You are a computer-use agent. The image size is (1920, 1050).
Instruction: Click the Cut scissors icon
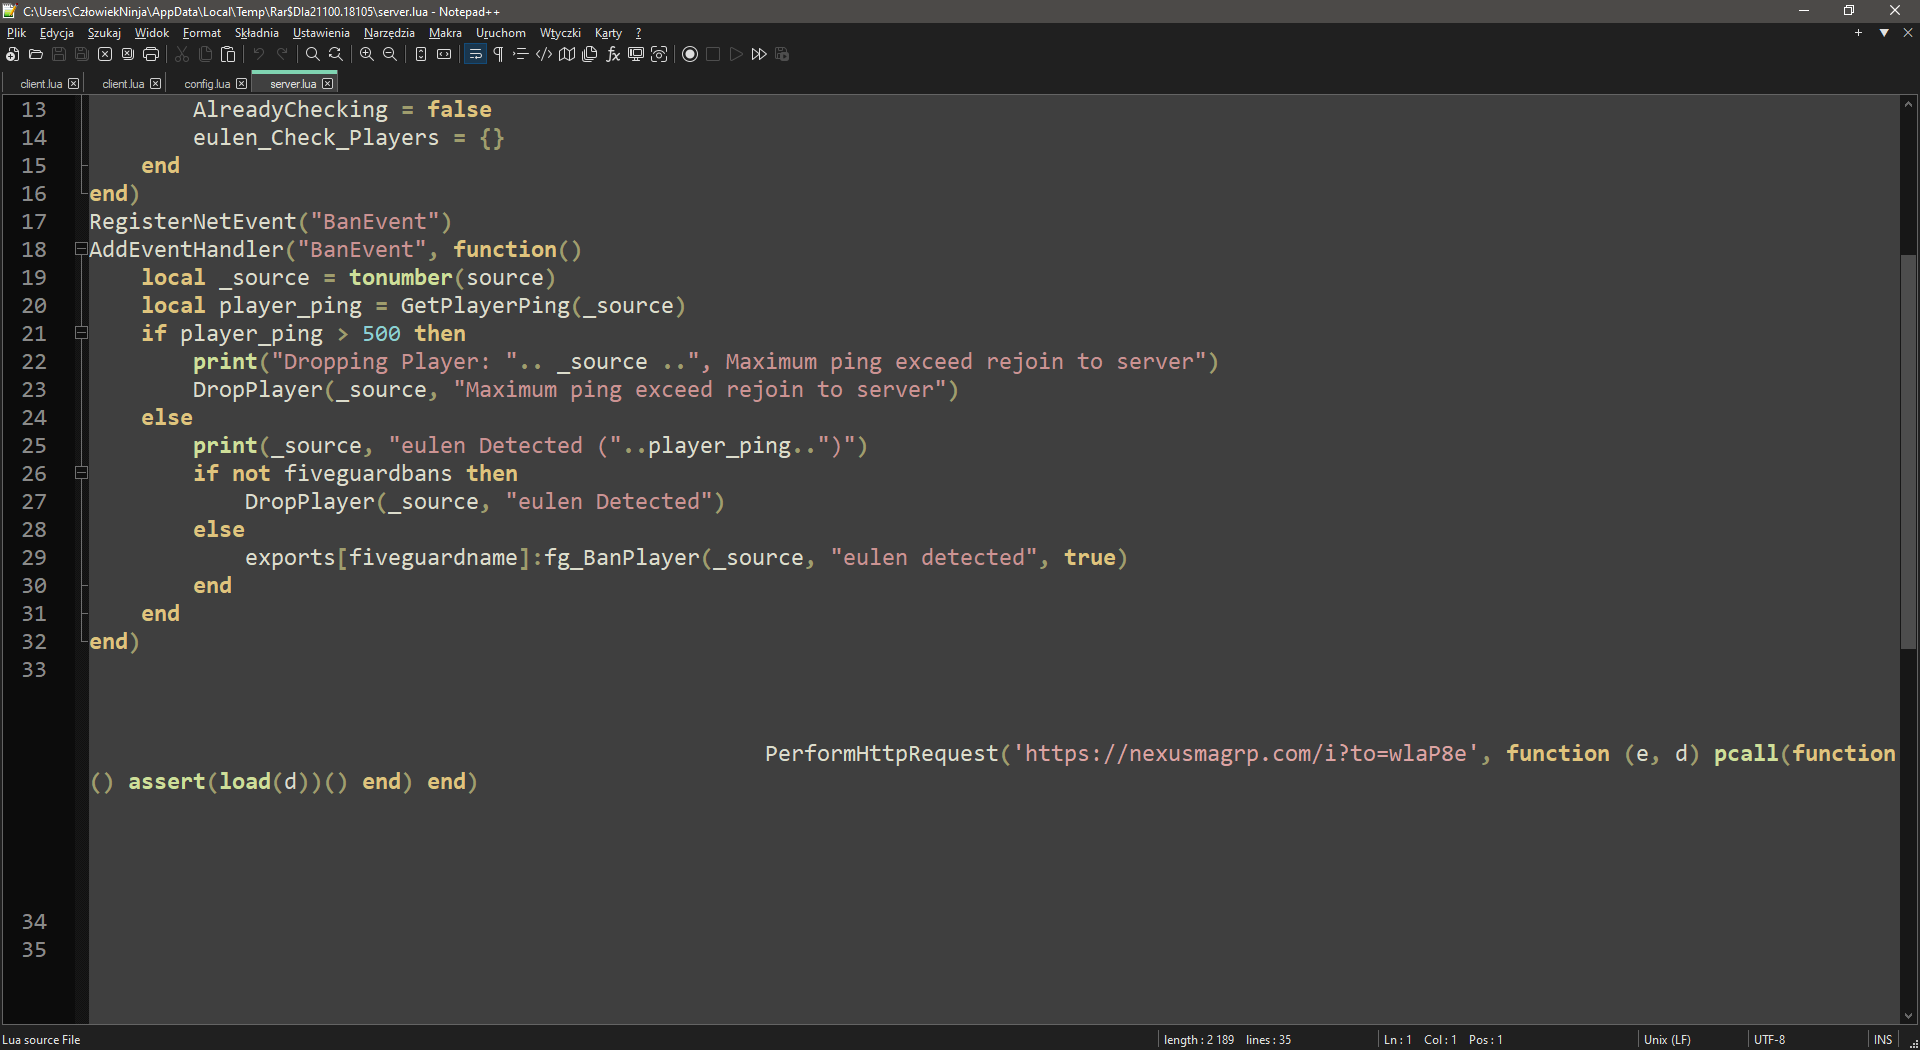click(x=182, y=54)
